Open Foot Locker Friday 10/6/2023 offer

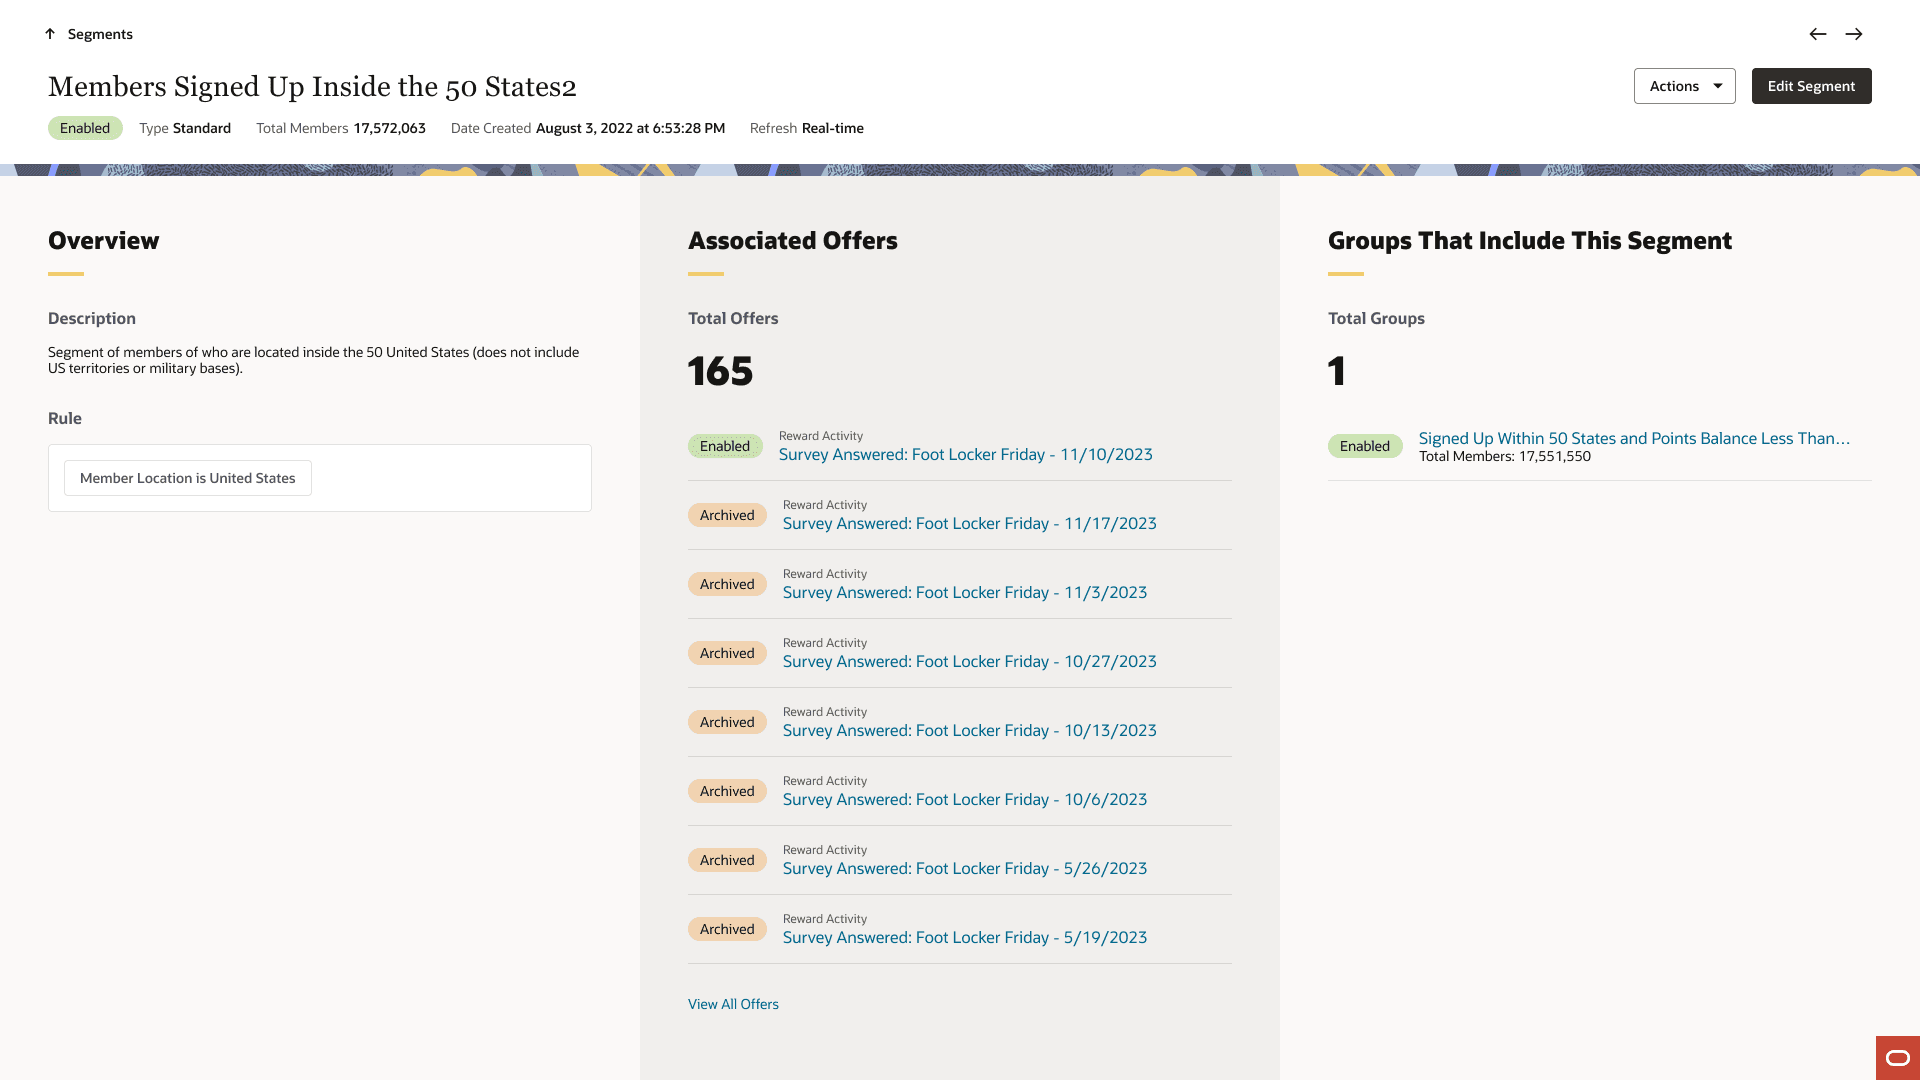click(964, 800)
